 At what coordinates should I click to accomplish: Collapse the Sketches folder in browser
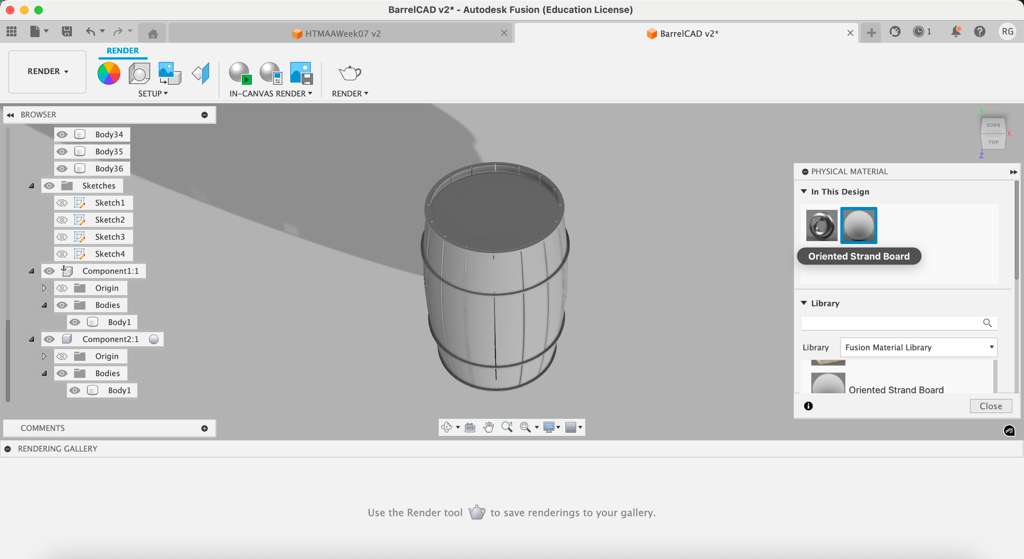click(32, 186)
